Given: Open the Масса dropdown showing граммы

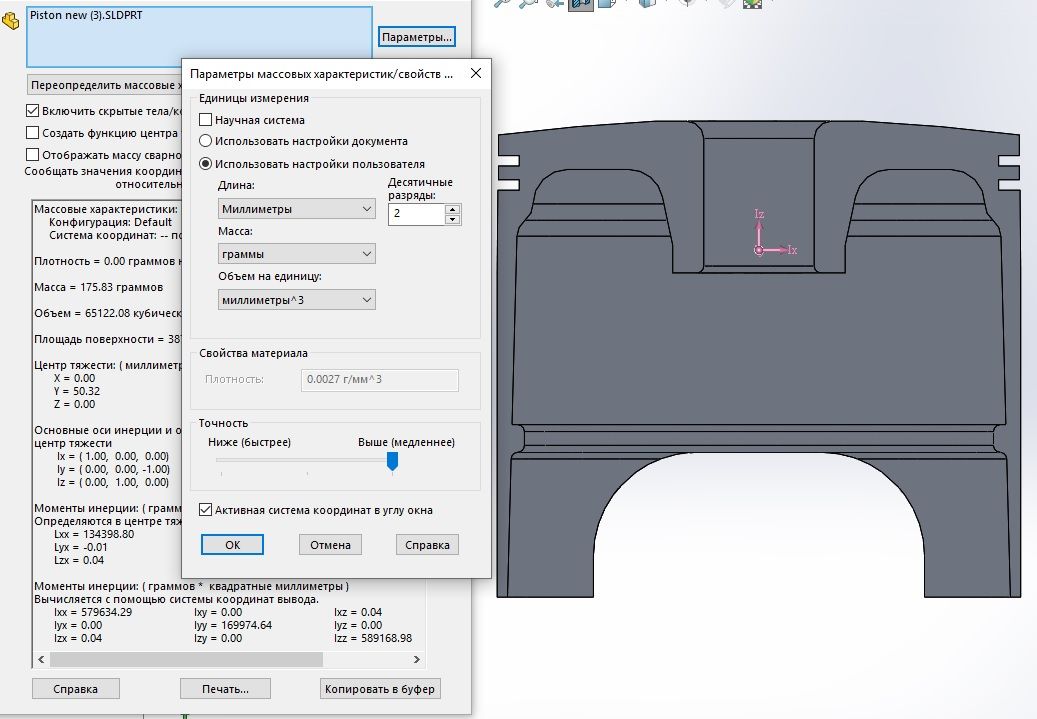Looking at the screenshot, I should 296,254.
